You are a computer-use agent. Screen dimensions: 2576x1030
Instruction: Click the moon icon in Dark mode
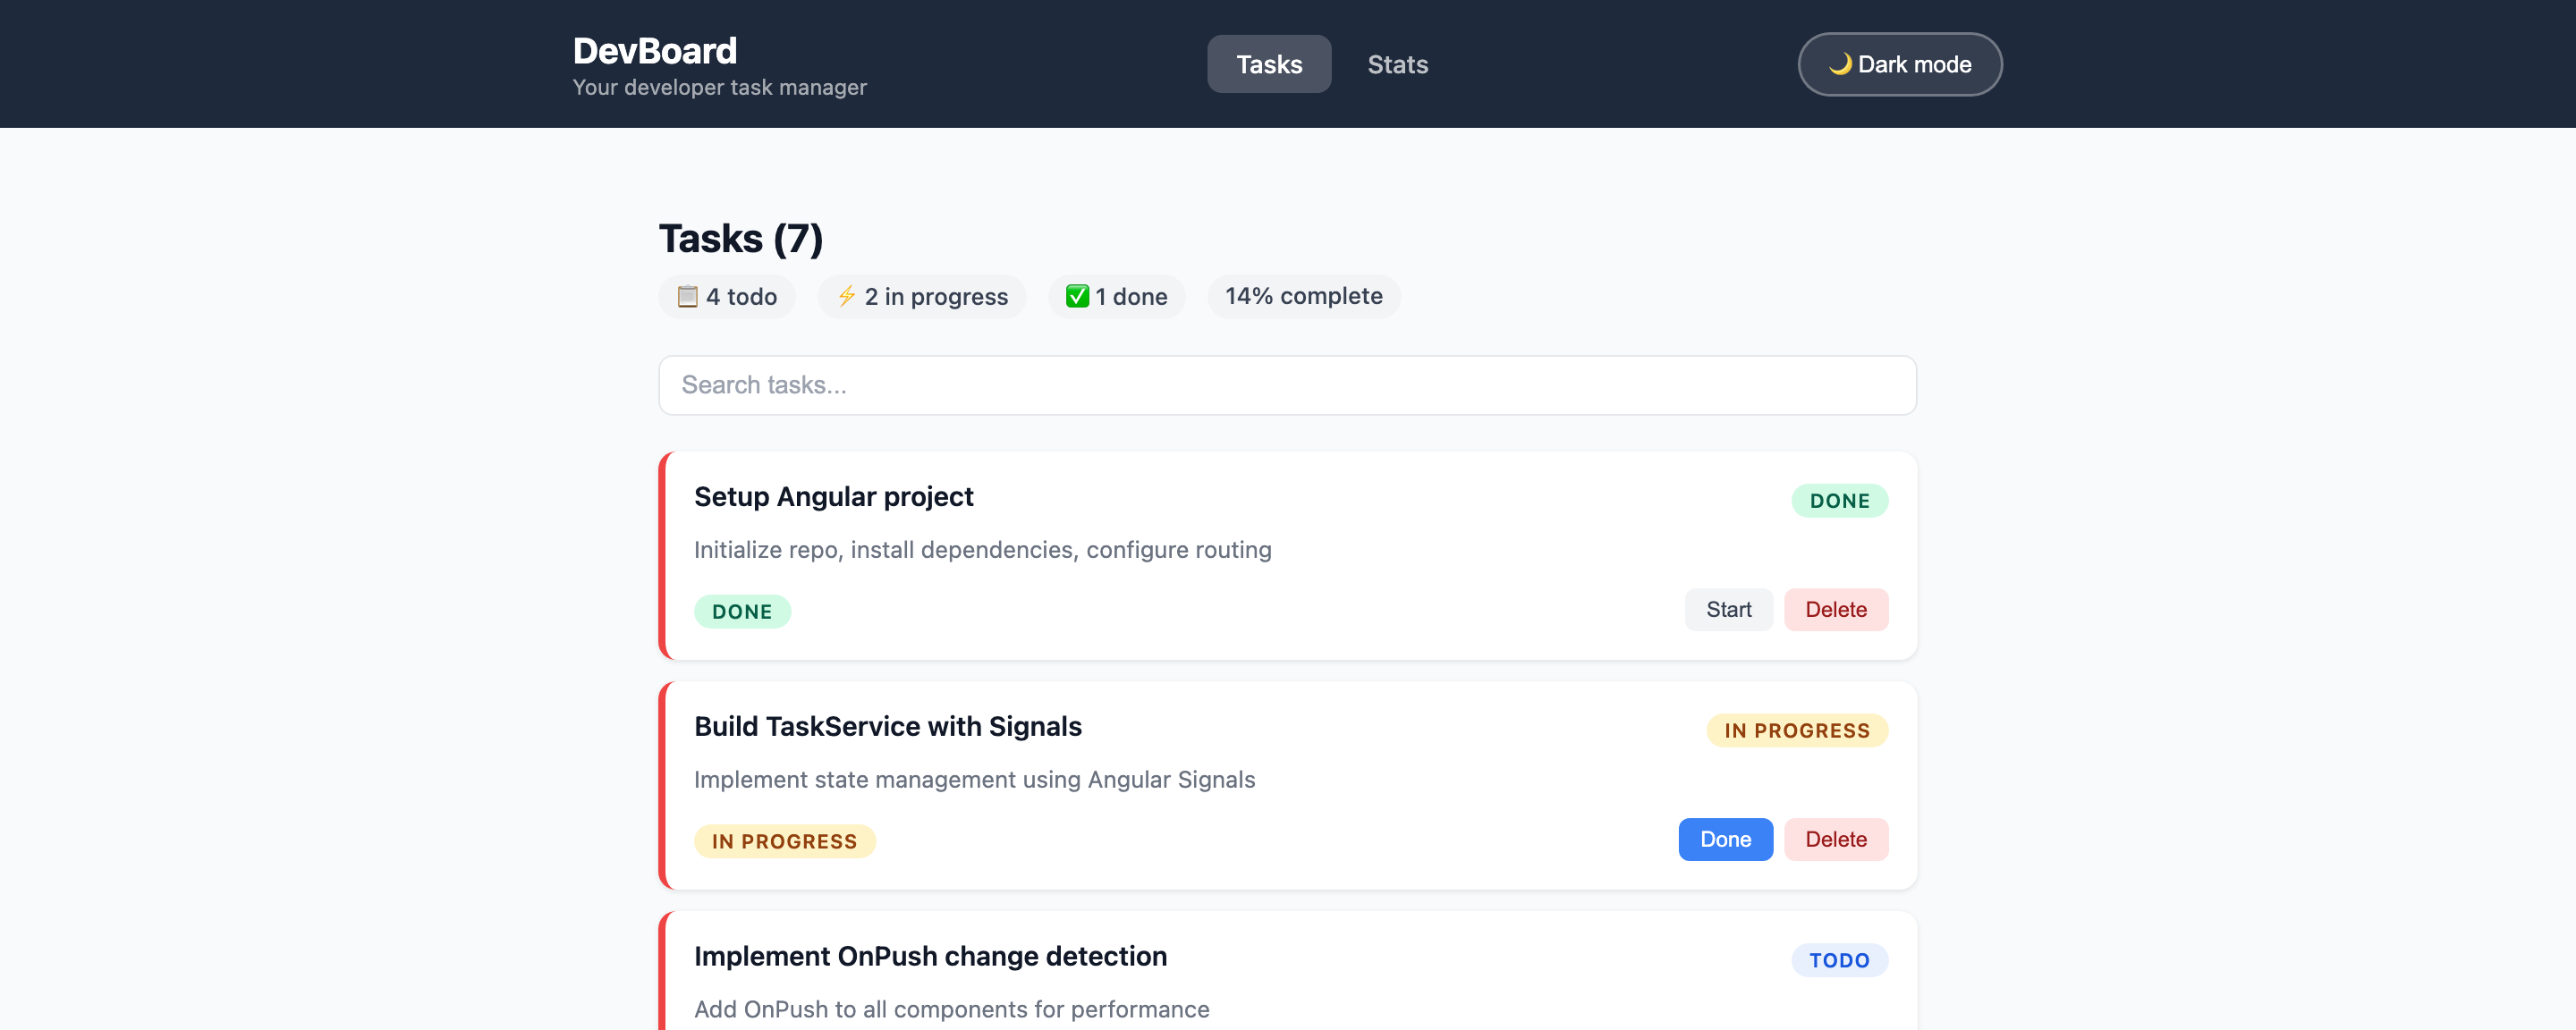coord(1840,64)
